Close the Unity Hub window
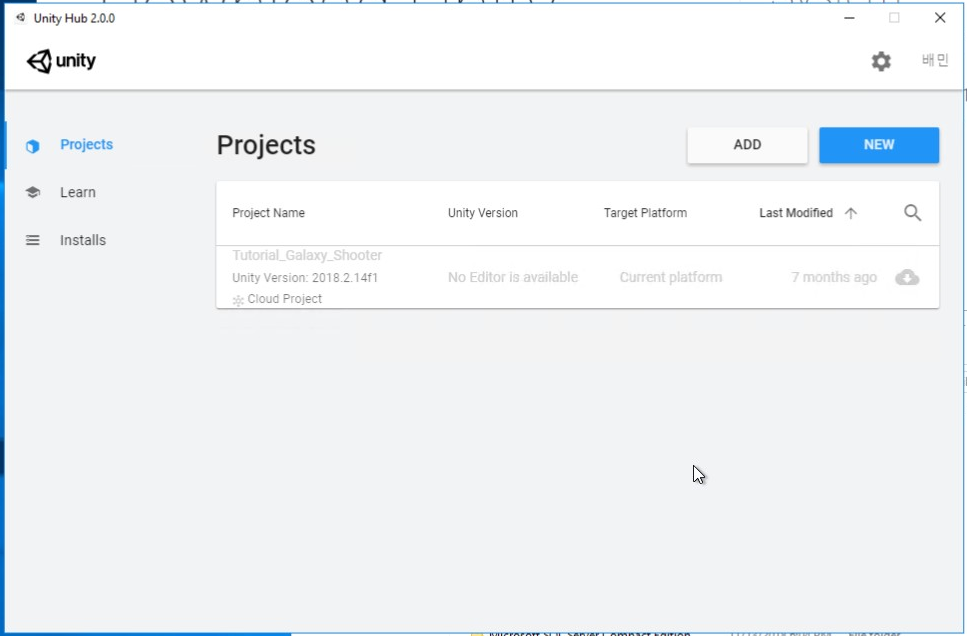Image resolution: width=967 pixels, height=636 pixels. pos(940,18)
